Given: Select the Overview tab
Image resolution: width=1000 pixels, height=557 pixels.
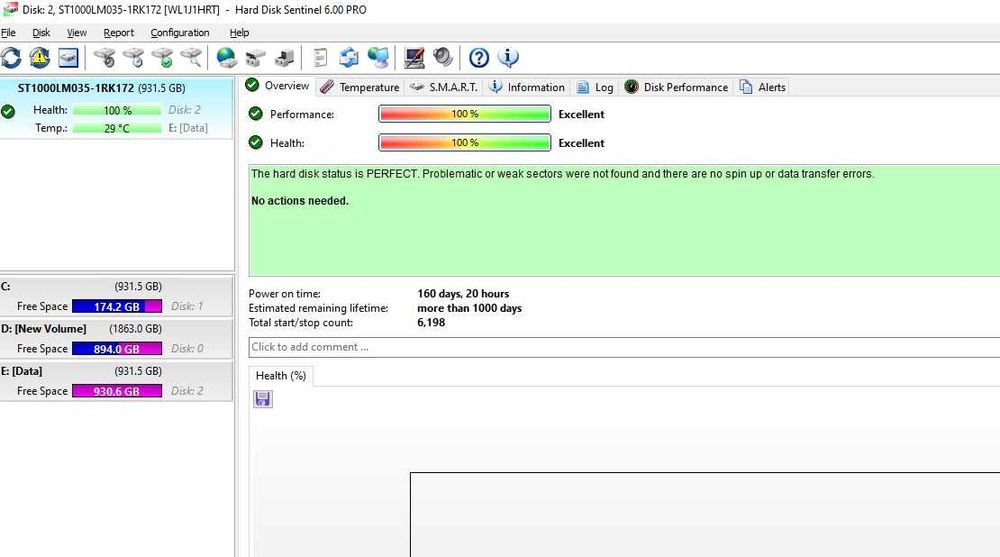Looking at the screenshot, I should coord(278,85).
